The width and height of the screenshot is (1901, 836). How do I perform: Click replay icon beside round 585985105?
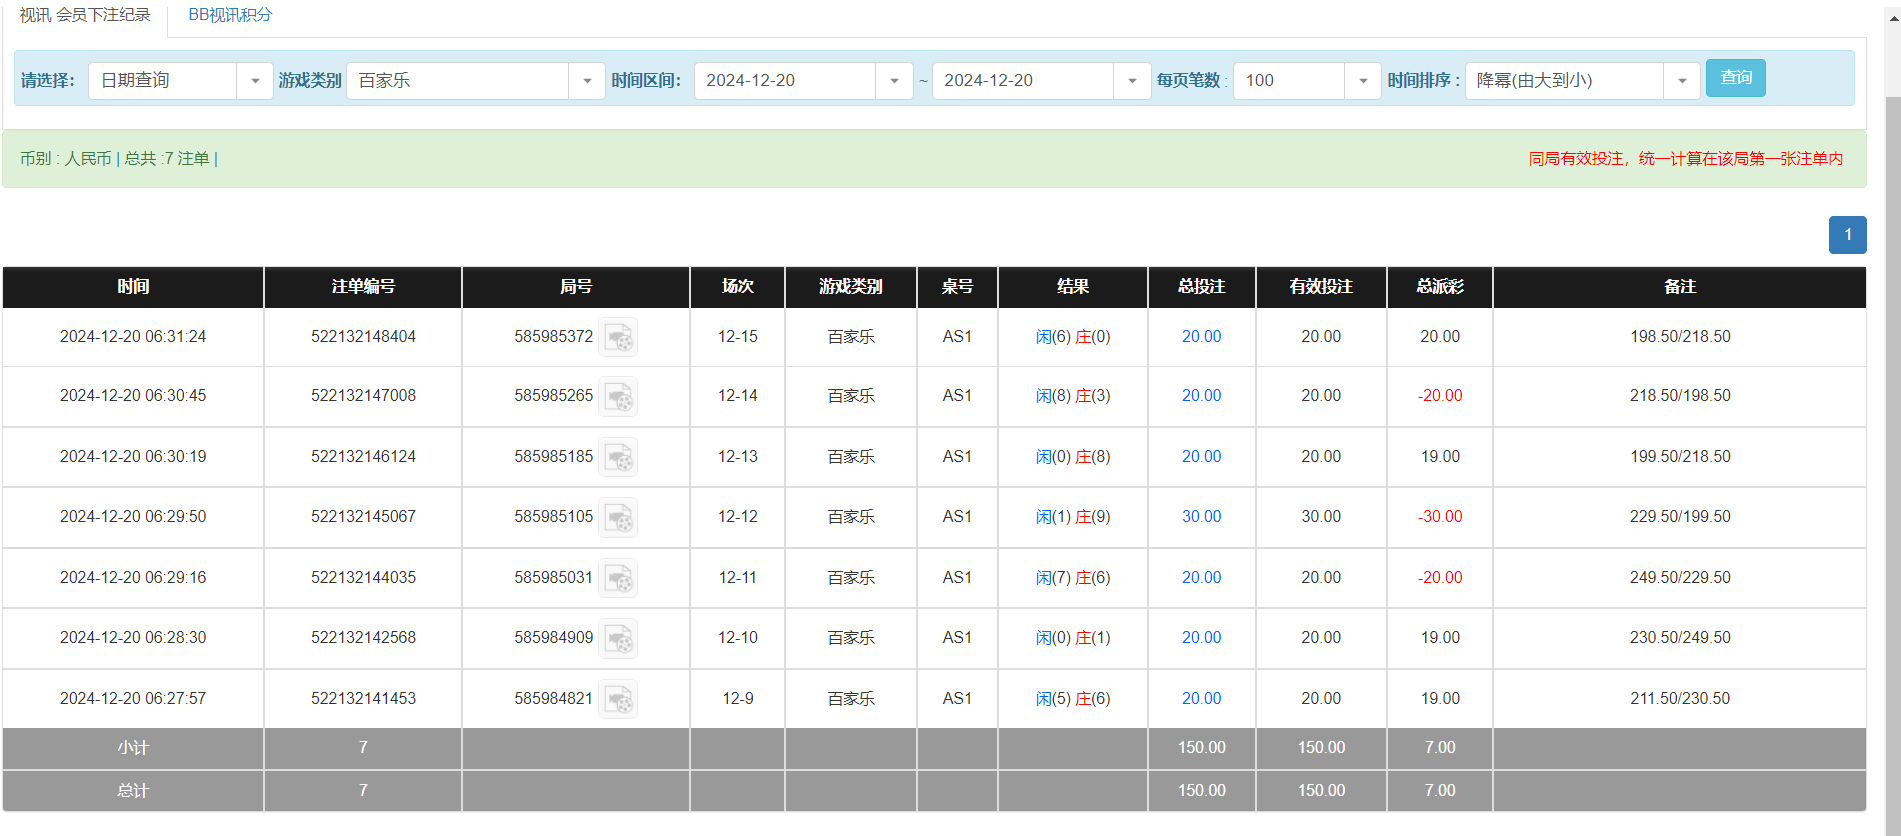618,518
